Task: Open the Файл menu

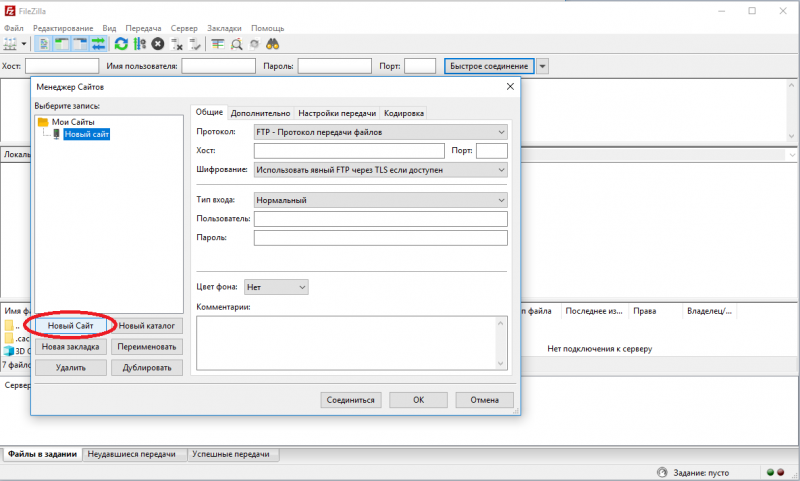Action: 14,28
